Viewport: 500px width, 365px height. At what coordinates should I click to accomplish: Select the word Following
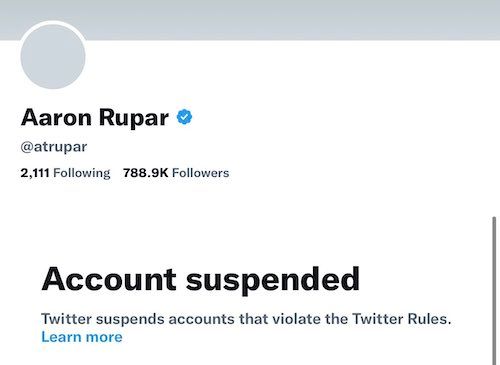pyautogui.click(x=82, y=173)
